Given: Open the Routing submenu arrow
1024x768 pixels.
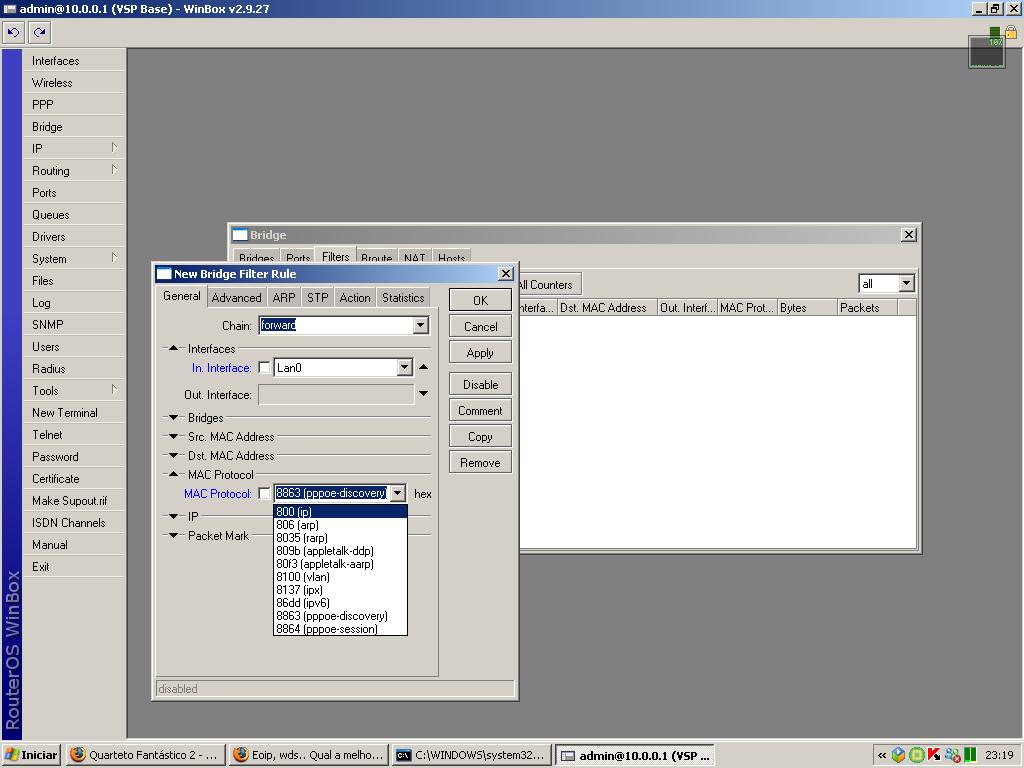Looking at the screenshot, I should (x=114, y=170).
